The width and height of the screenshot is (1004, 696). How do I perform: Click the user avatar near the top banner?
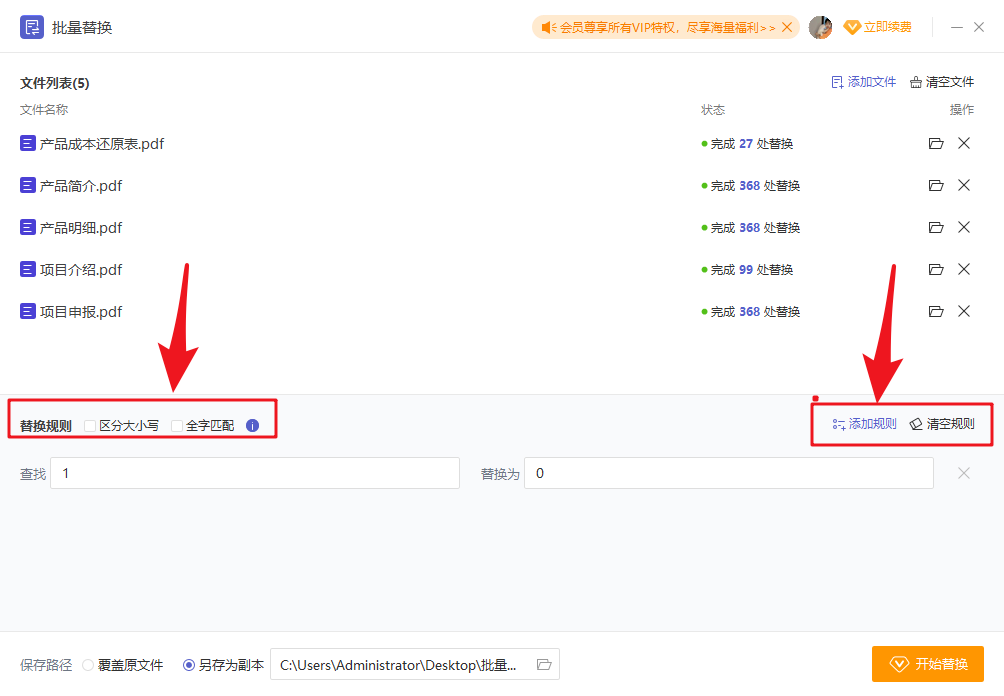tap(821, 27)
